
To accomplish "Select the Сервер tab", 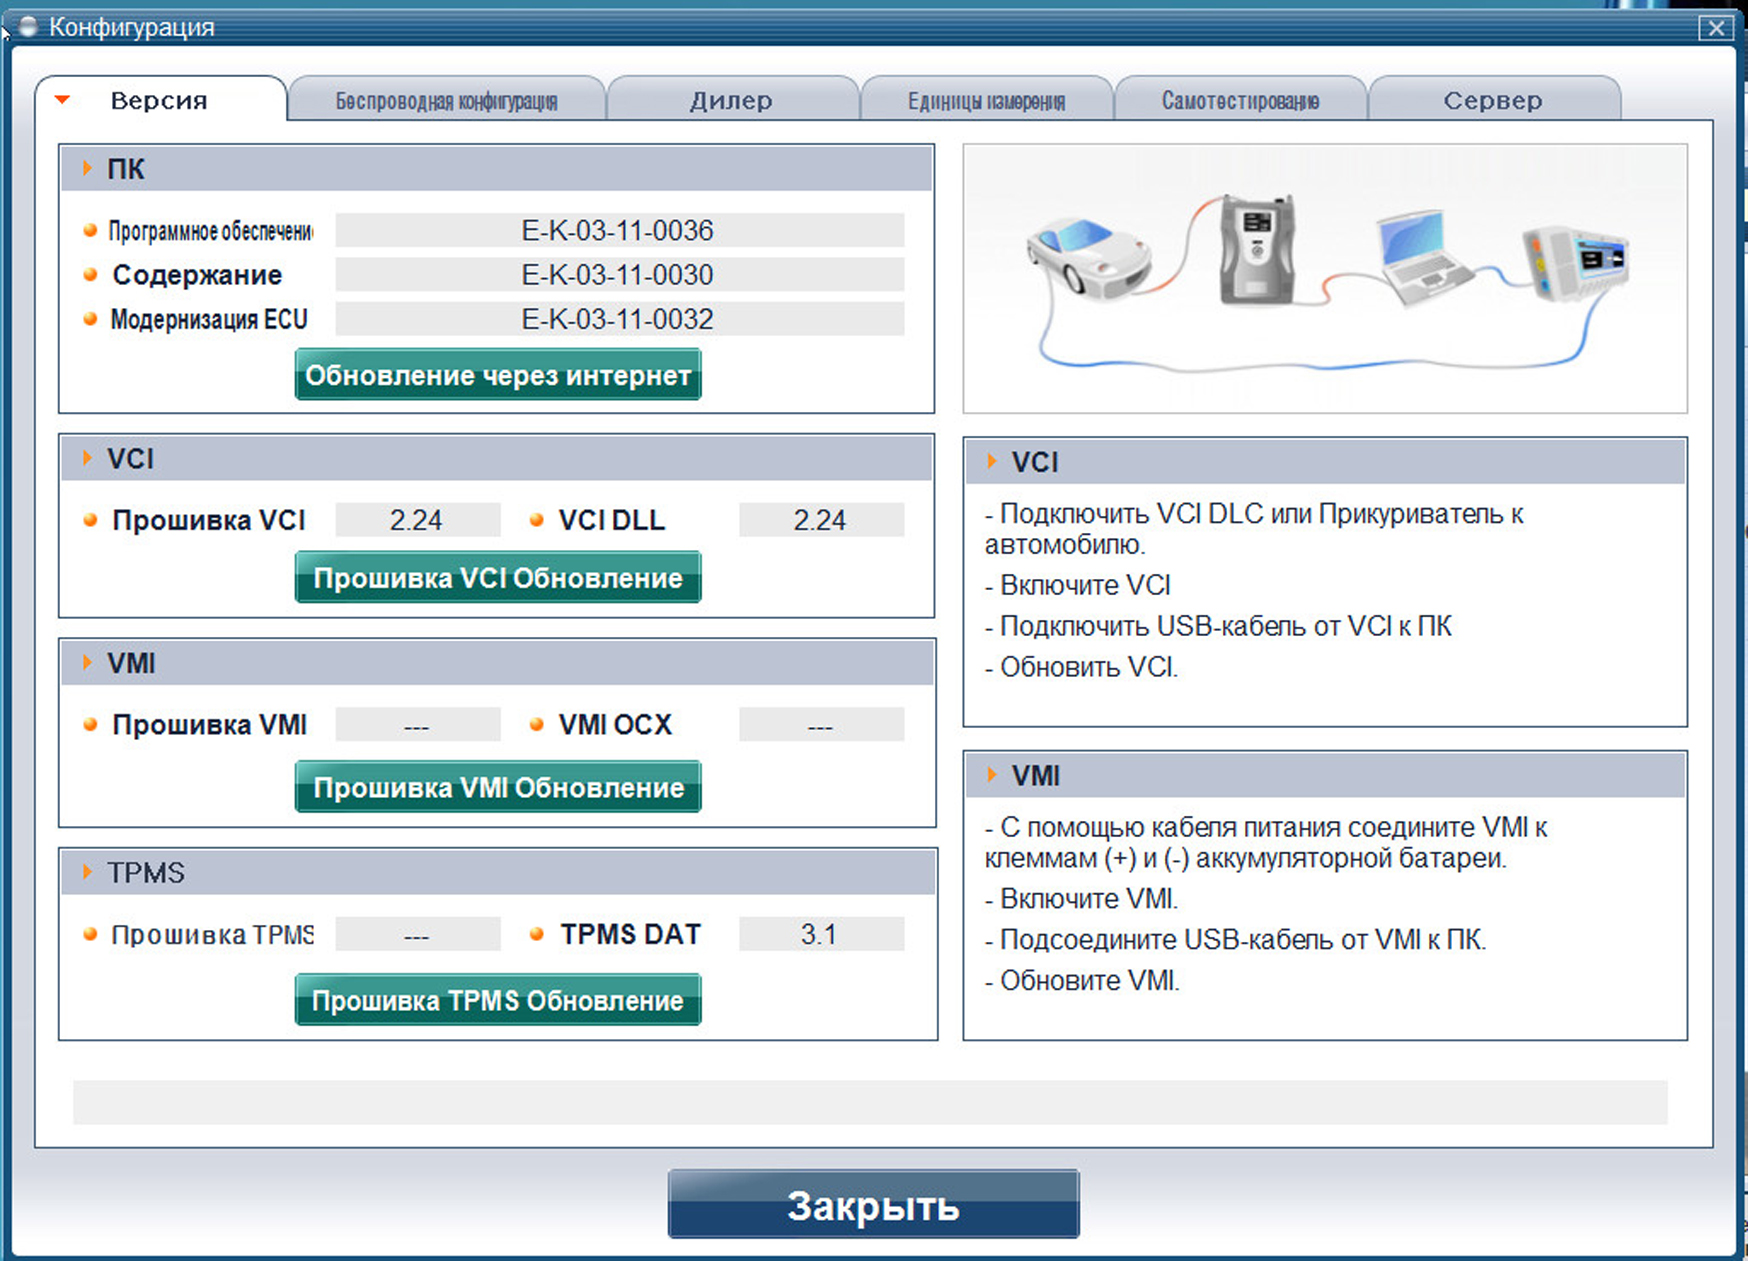I will tap(1492, 101).
